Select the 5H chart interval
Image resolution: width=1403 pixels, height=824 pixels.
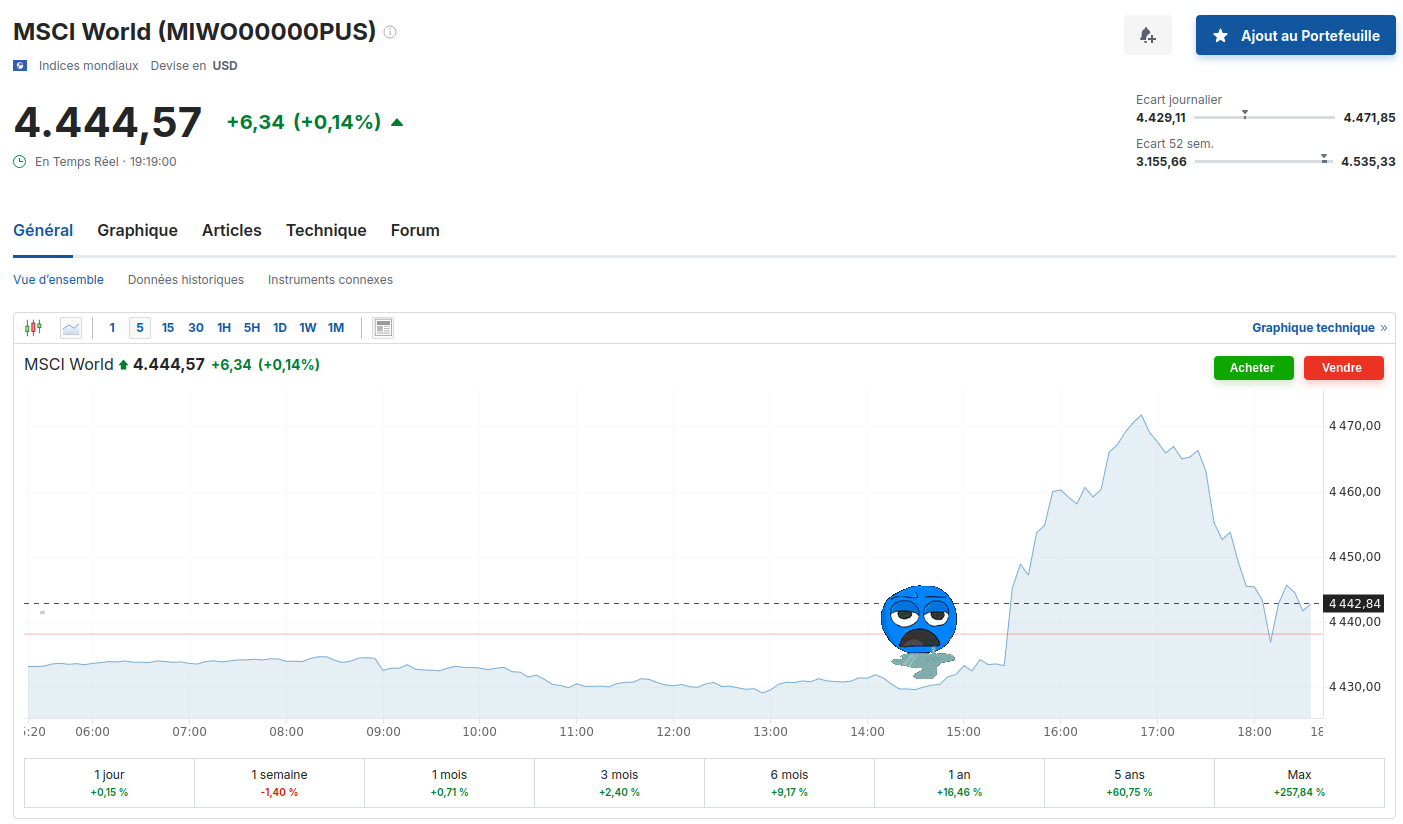point(252,328)
